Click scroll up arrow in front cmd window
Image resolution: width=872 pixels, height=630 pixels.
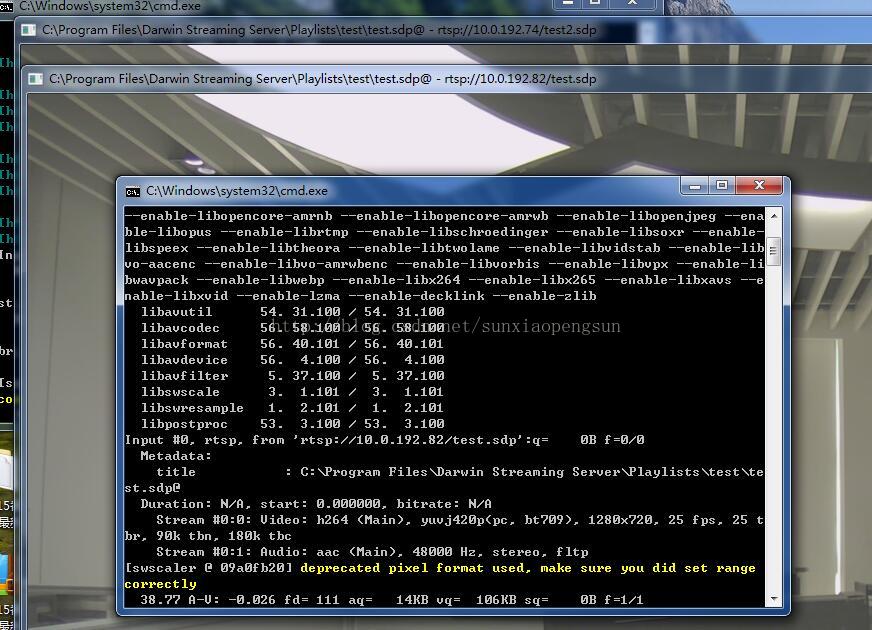point(773,216)
